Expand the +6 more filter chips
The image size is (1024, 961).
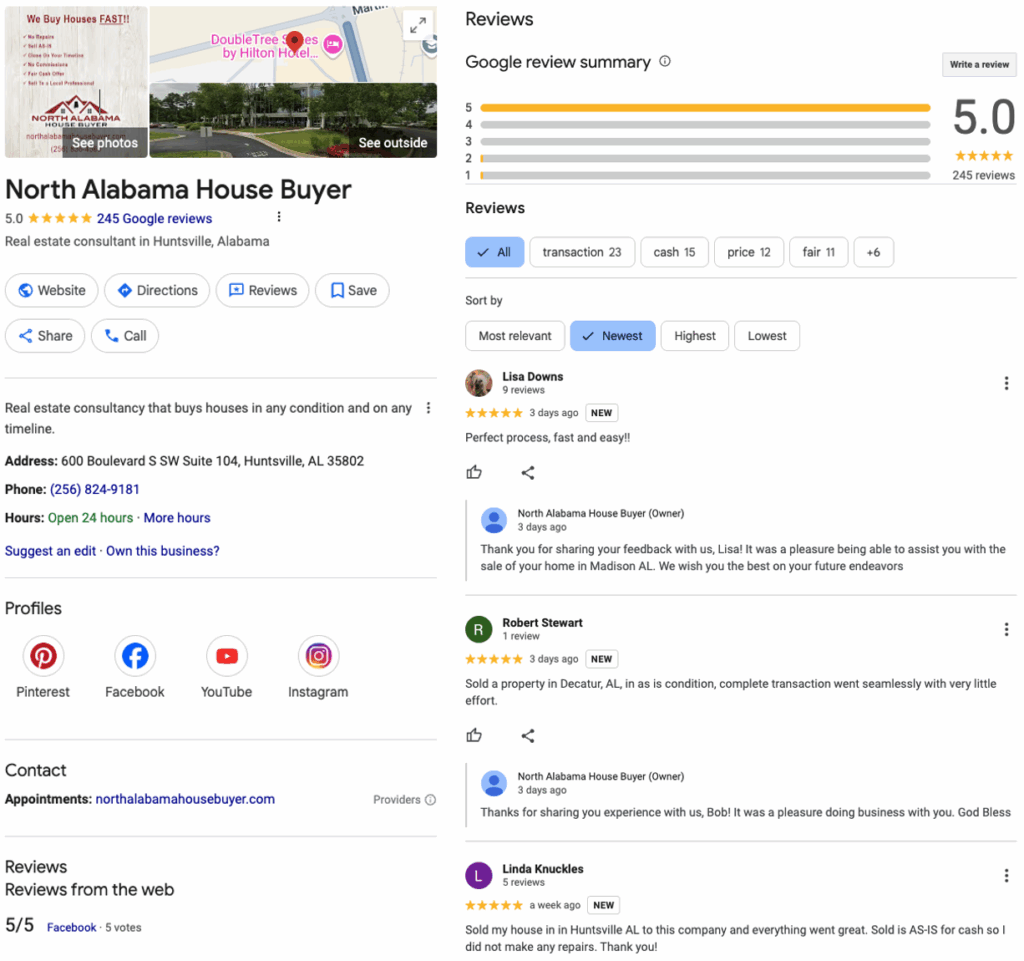coord(874,252)
